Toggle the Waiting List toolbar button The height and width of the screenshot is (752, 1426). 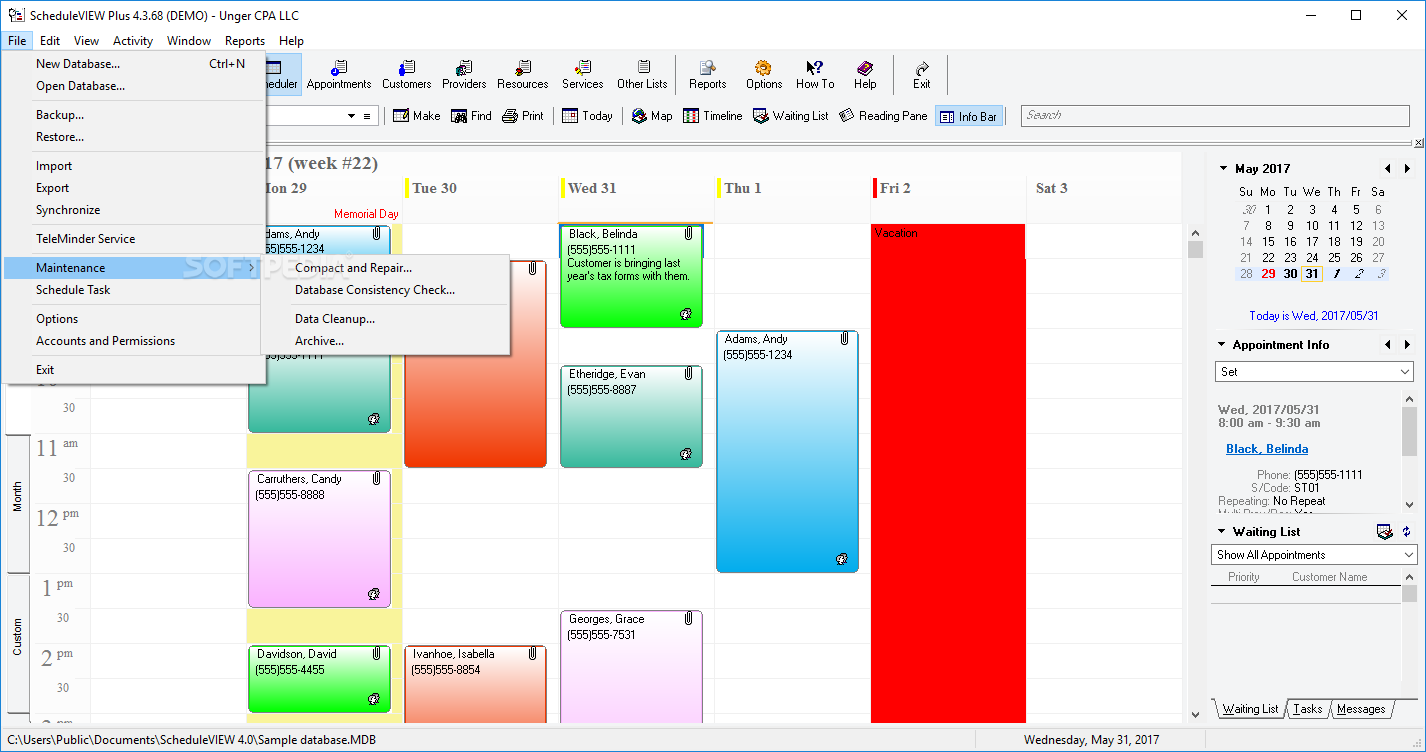[789, 116]
